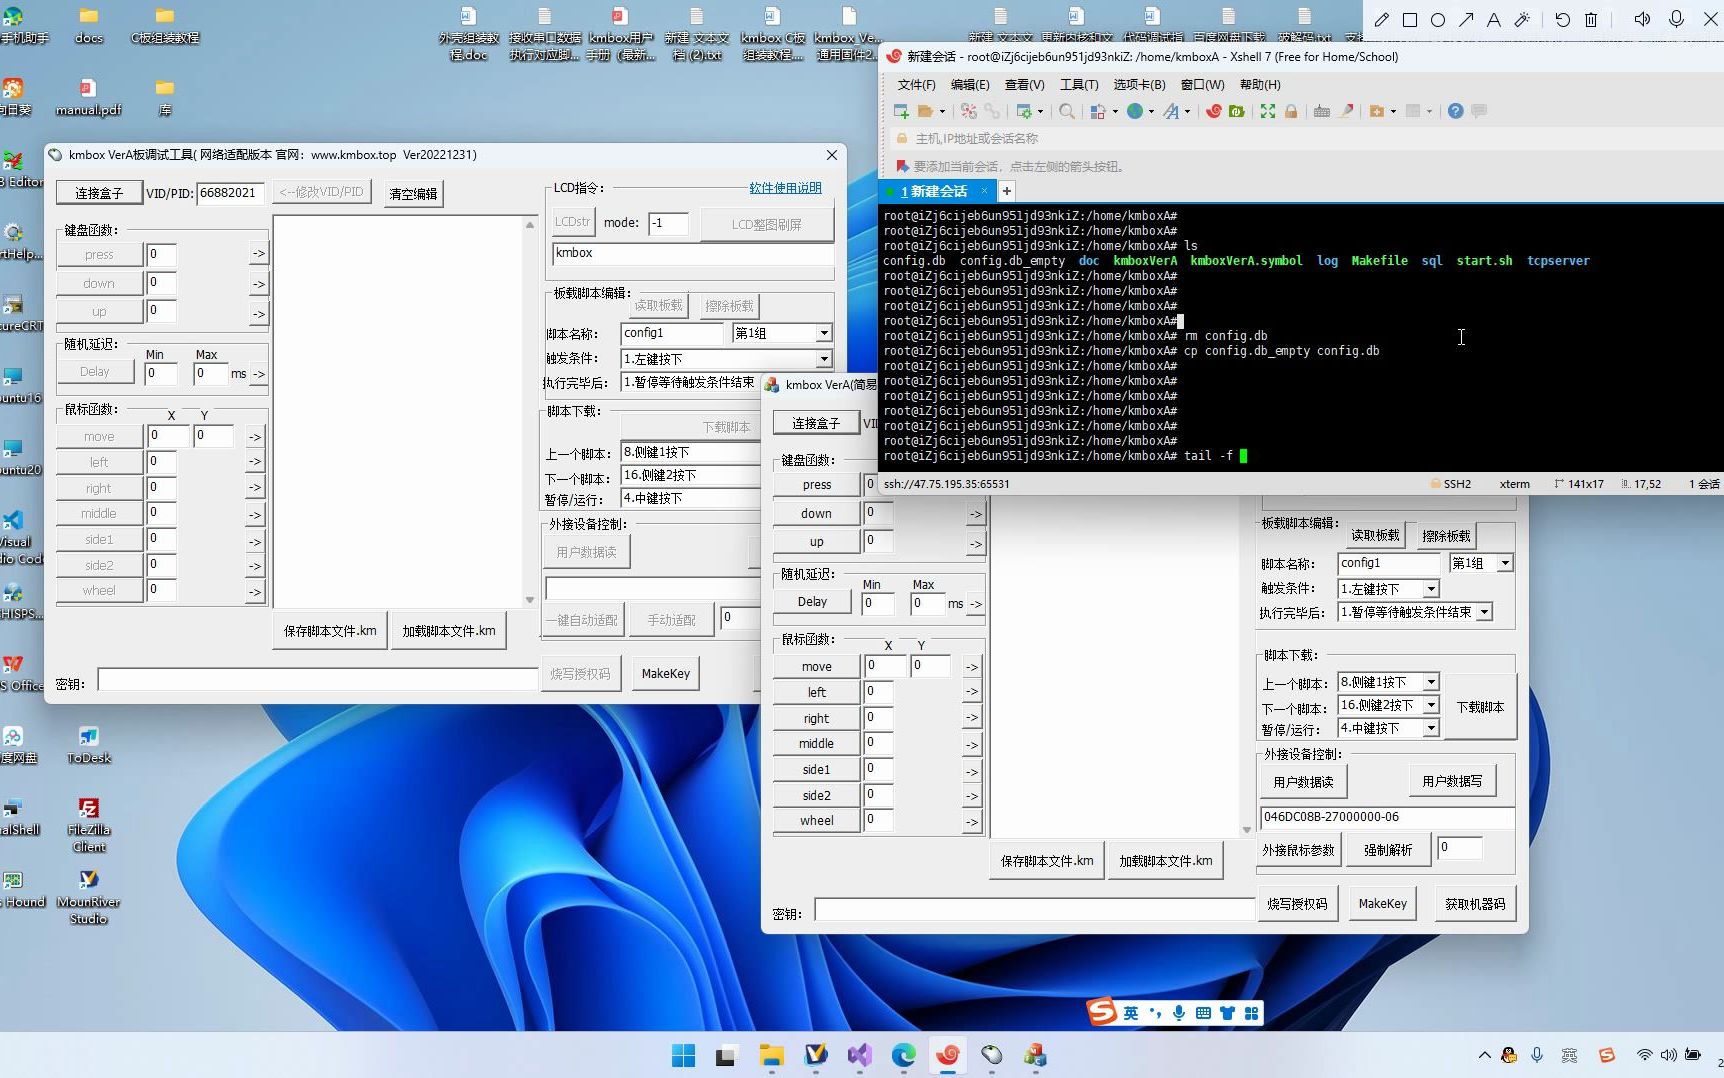Select the text A annotation tool
The height and width of the screenshot is (1078, 1724).
(x=1494, y=20)
